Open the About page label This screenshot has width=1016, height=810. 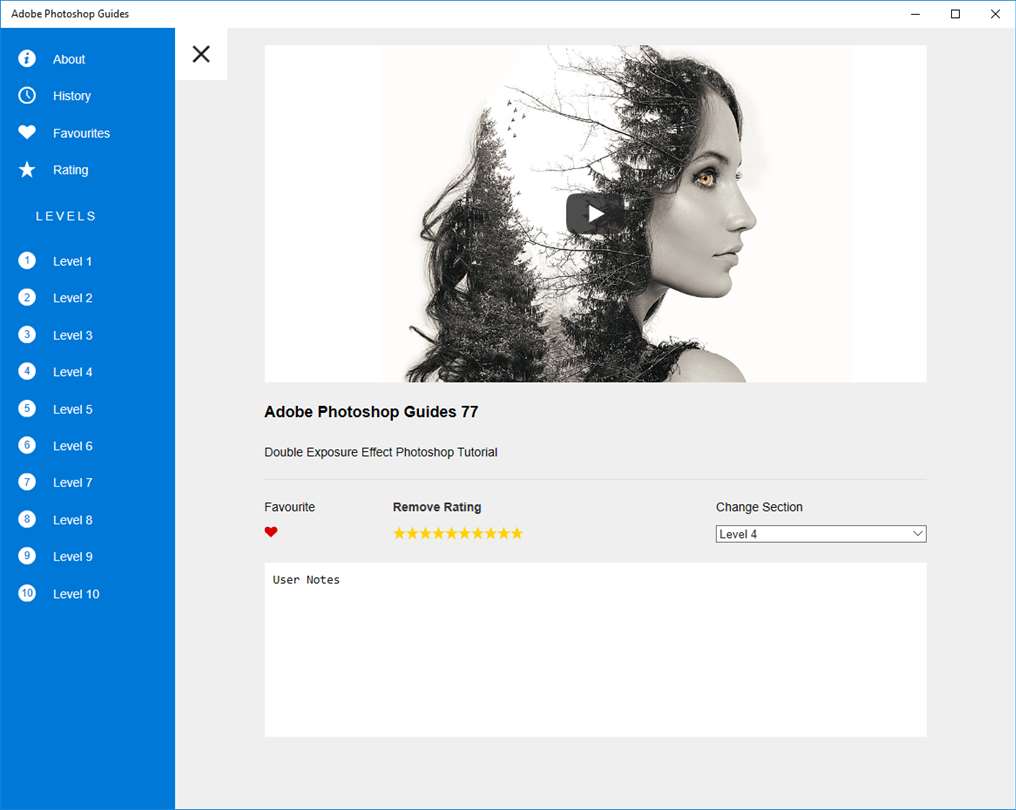(69, 59)
